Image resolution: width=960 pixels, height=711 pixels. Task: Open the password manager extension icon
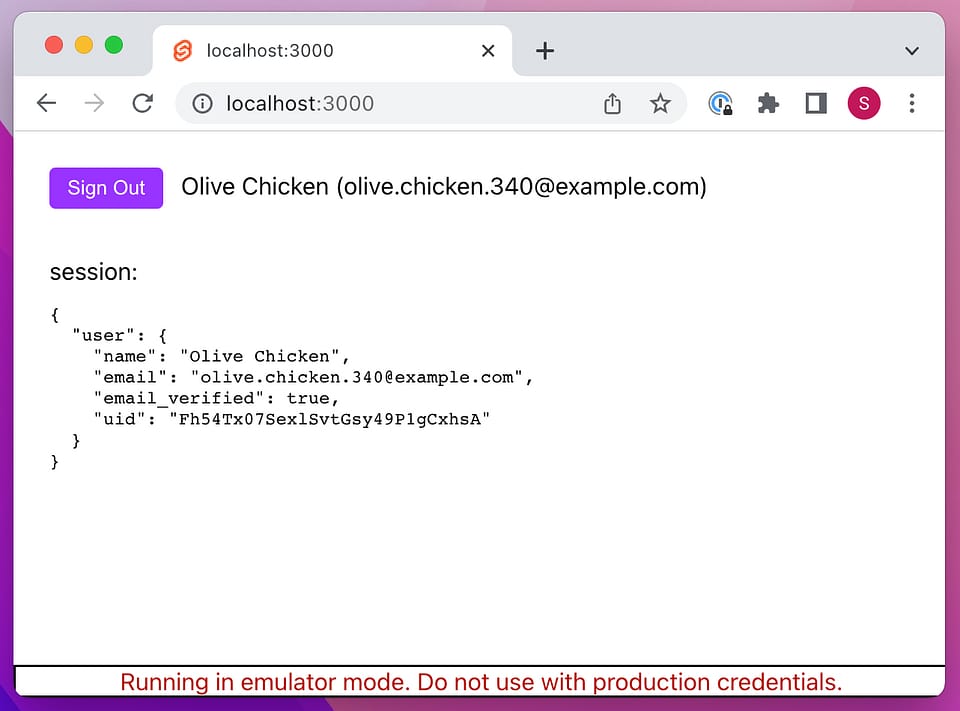pyautogui.click(x=720, y=103)
